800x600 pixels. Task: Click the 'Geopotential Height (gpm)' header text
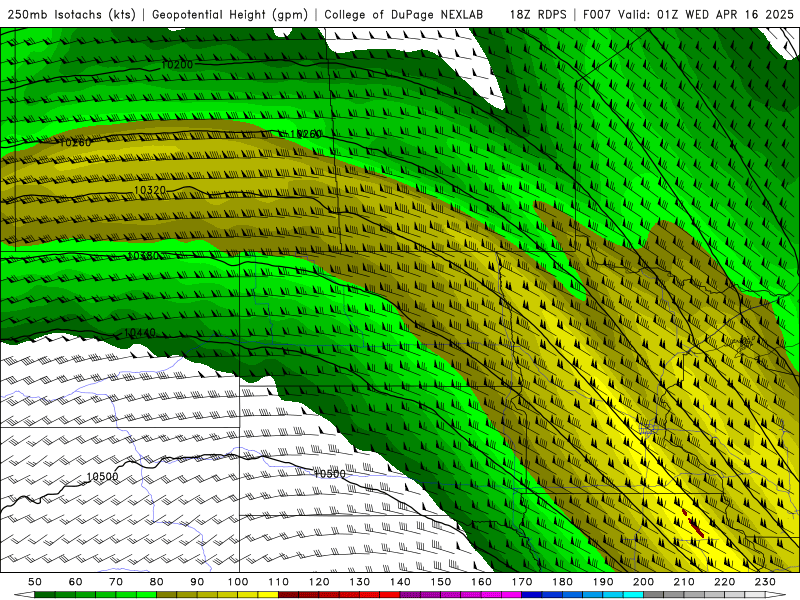[230, 15]
